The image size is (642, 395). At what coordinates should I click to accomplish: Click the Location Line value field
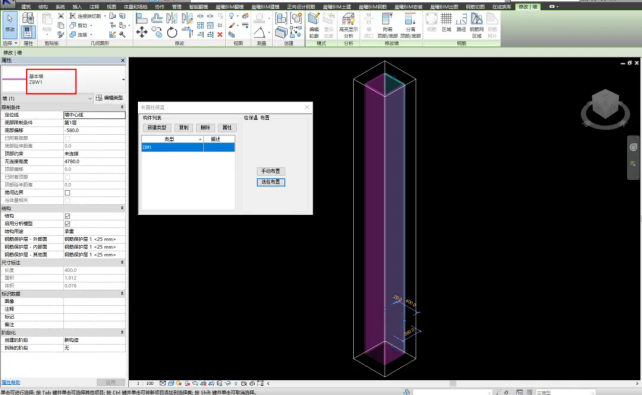coord(95,115)
